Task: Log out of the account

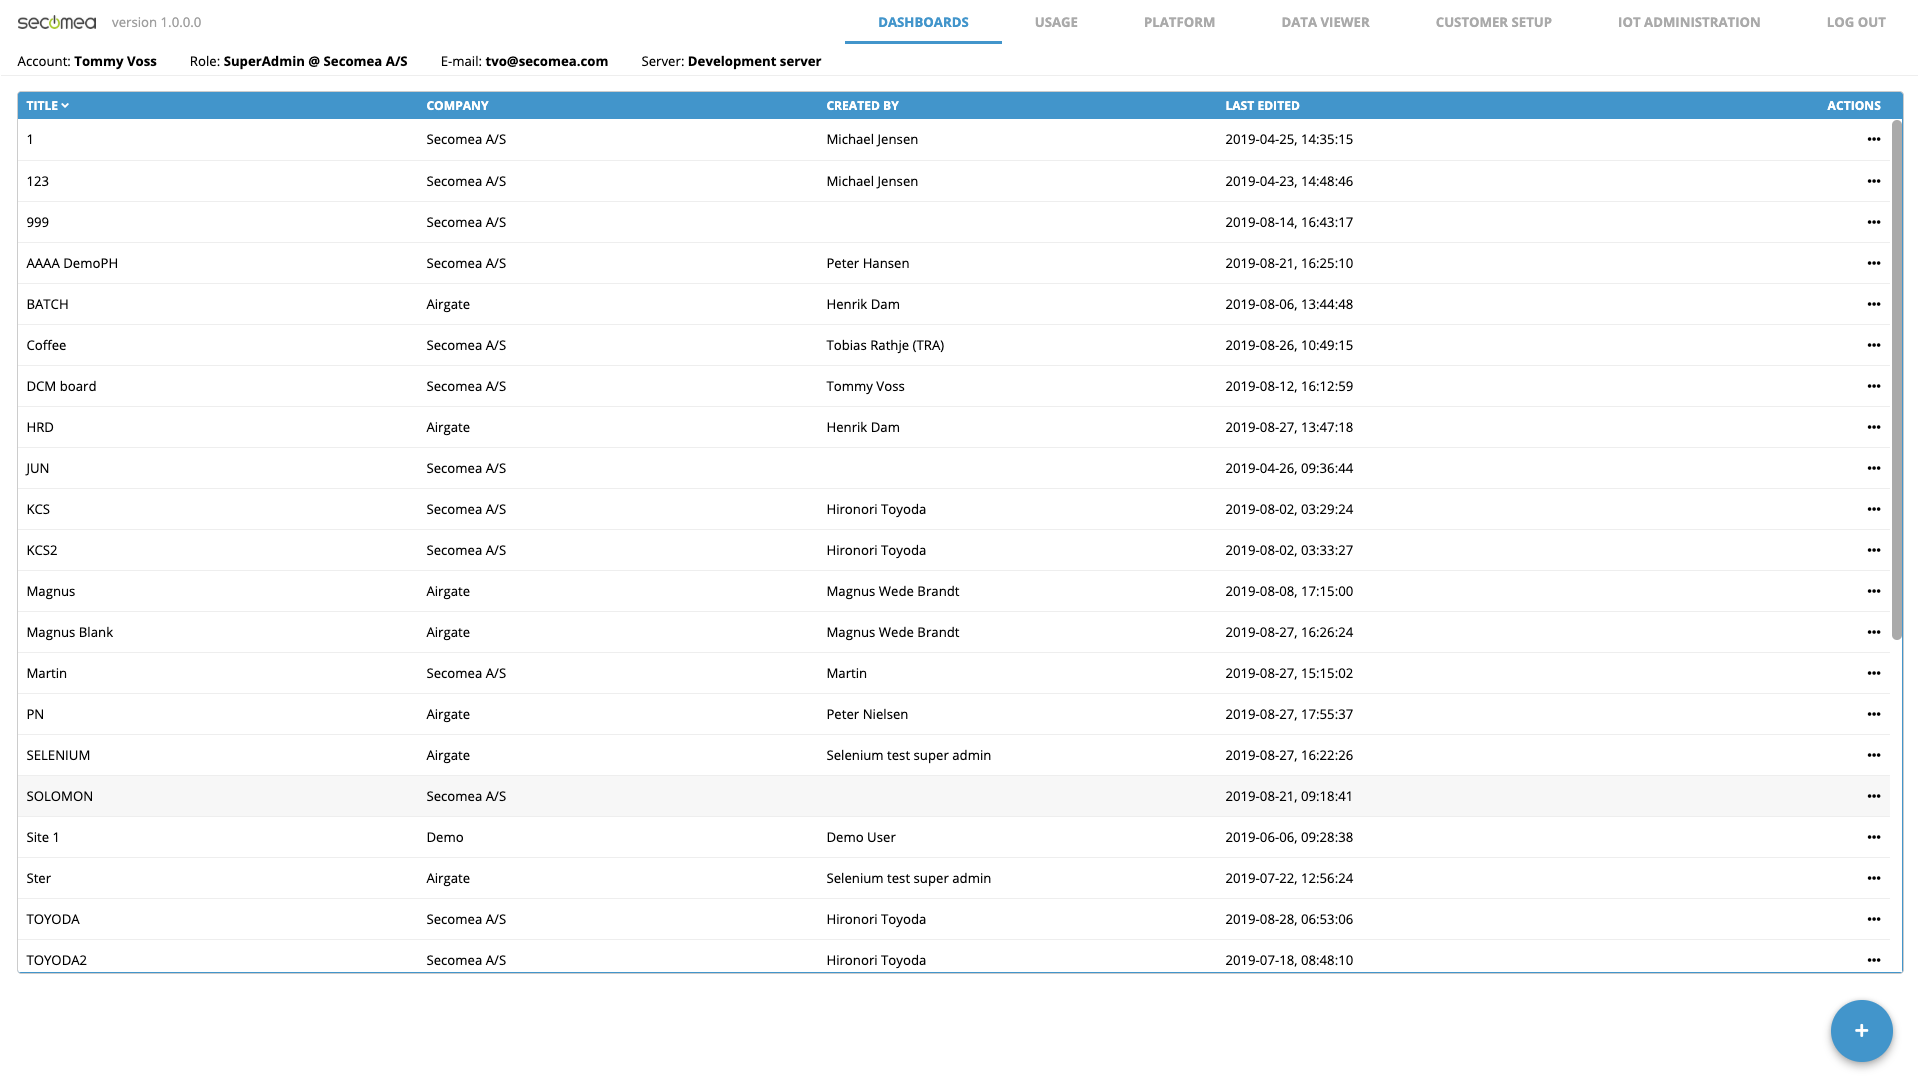Action: point(1856,22)
